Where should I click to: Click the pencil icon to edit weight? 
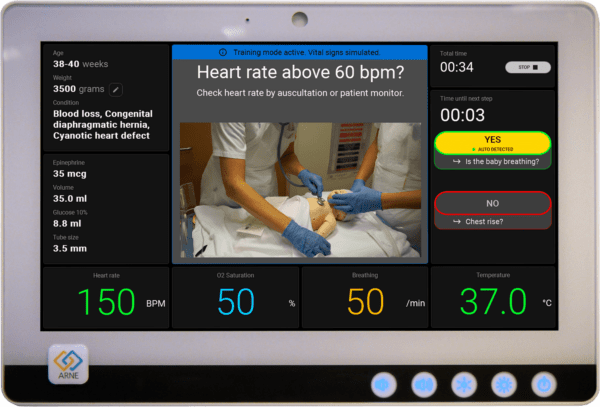[116, 89]
